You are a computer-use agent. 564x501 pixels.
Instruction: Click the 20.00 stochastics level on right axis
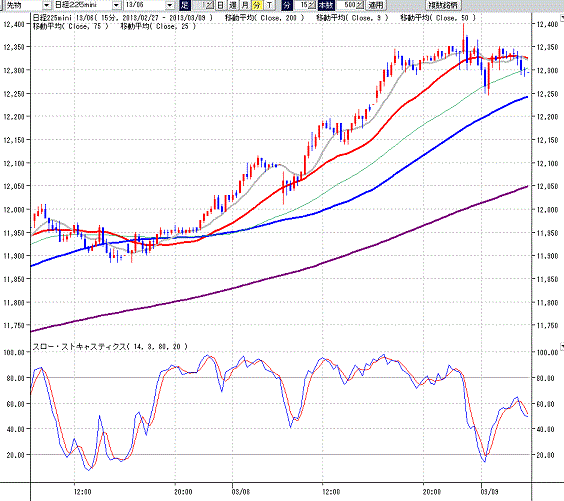545,455
